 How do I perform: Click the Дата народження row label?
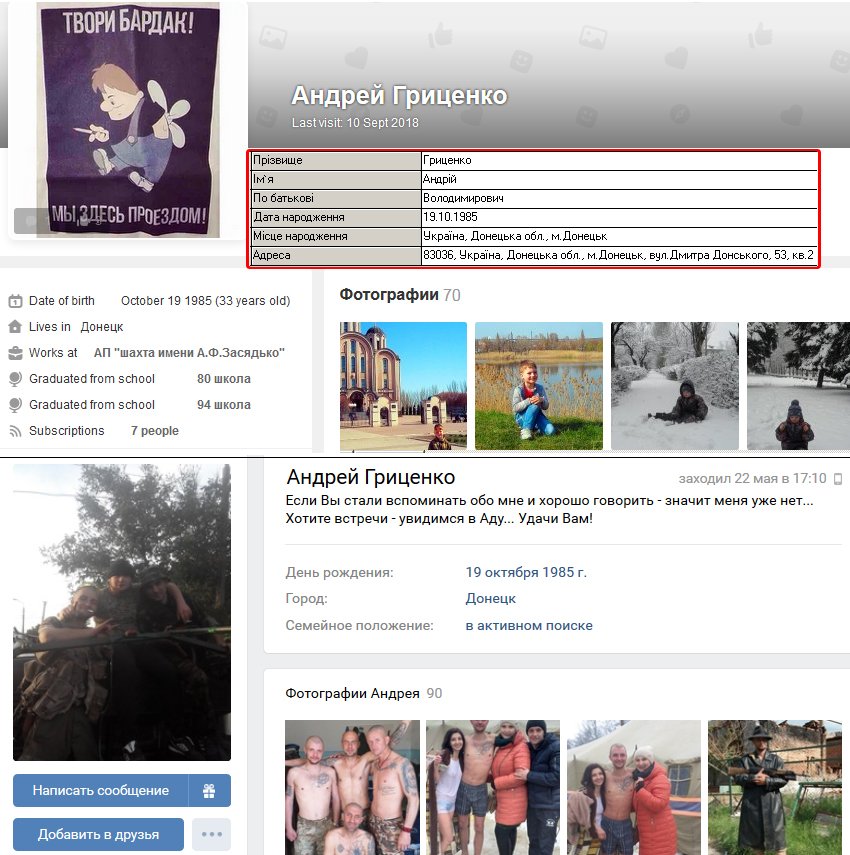pyautogui.click(x=335, y=217)
